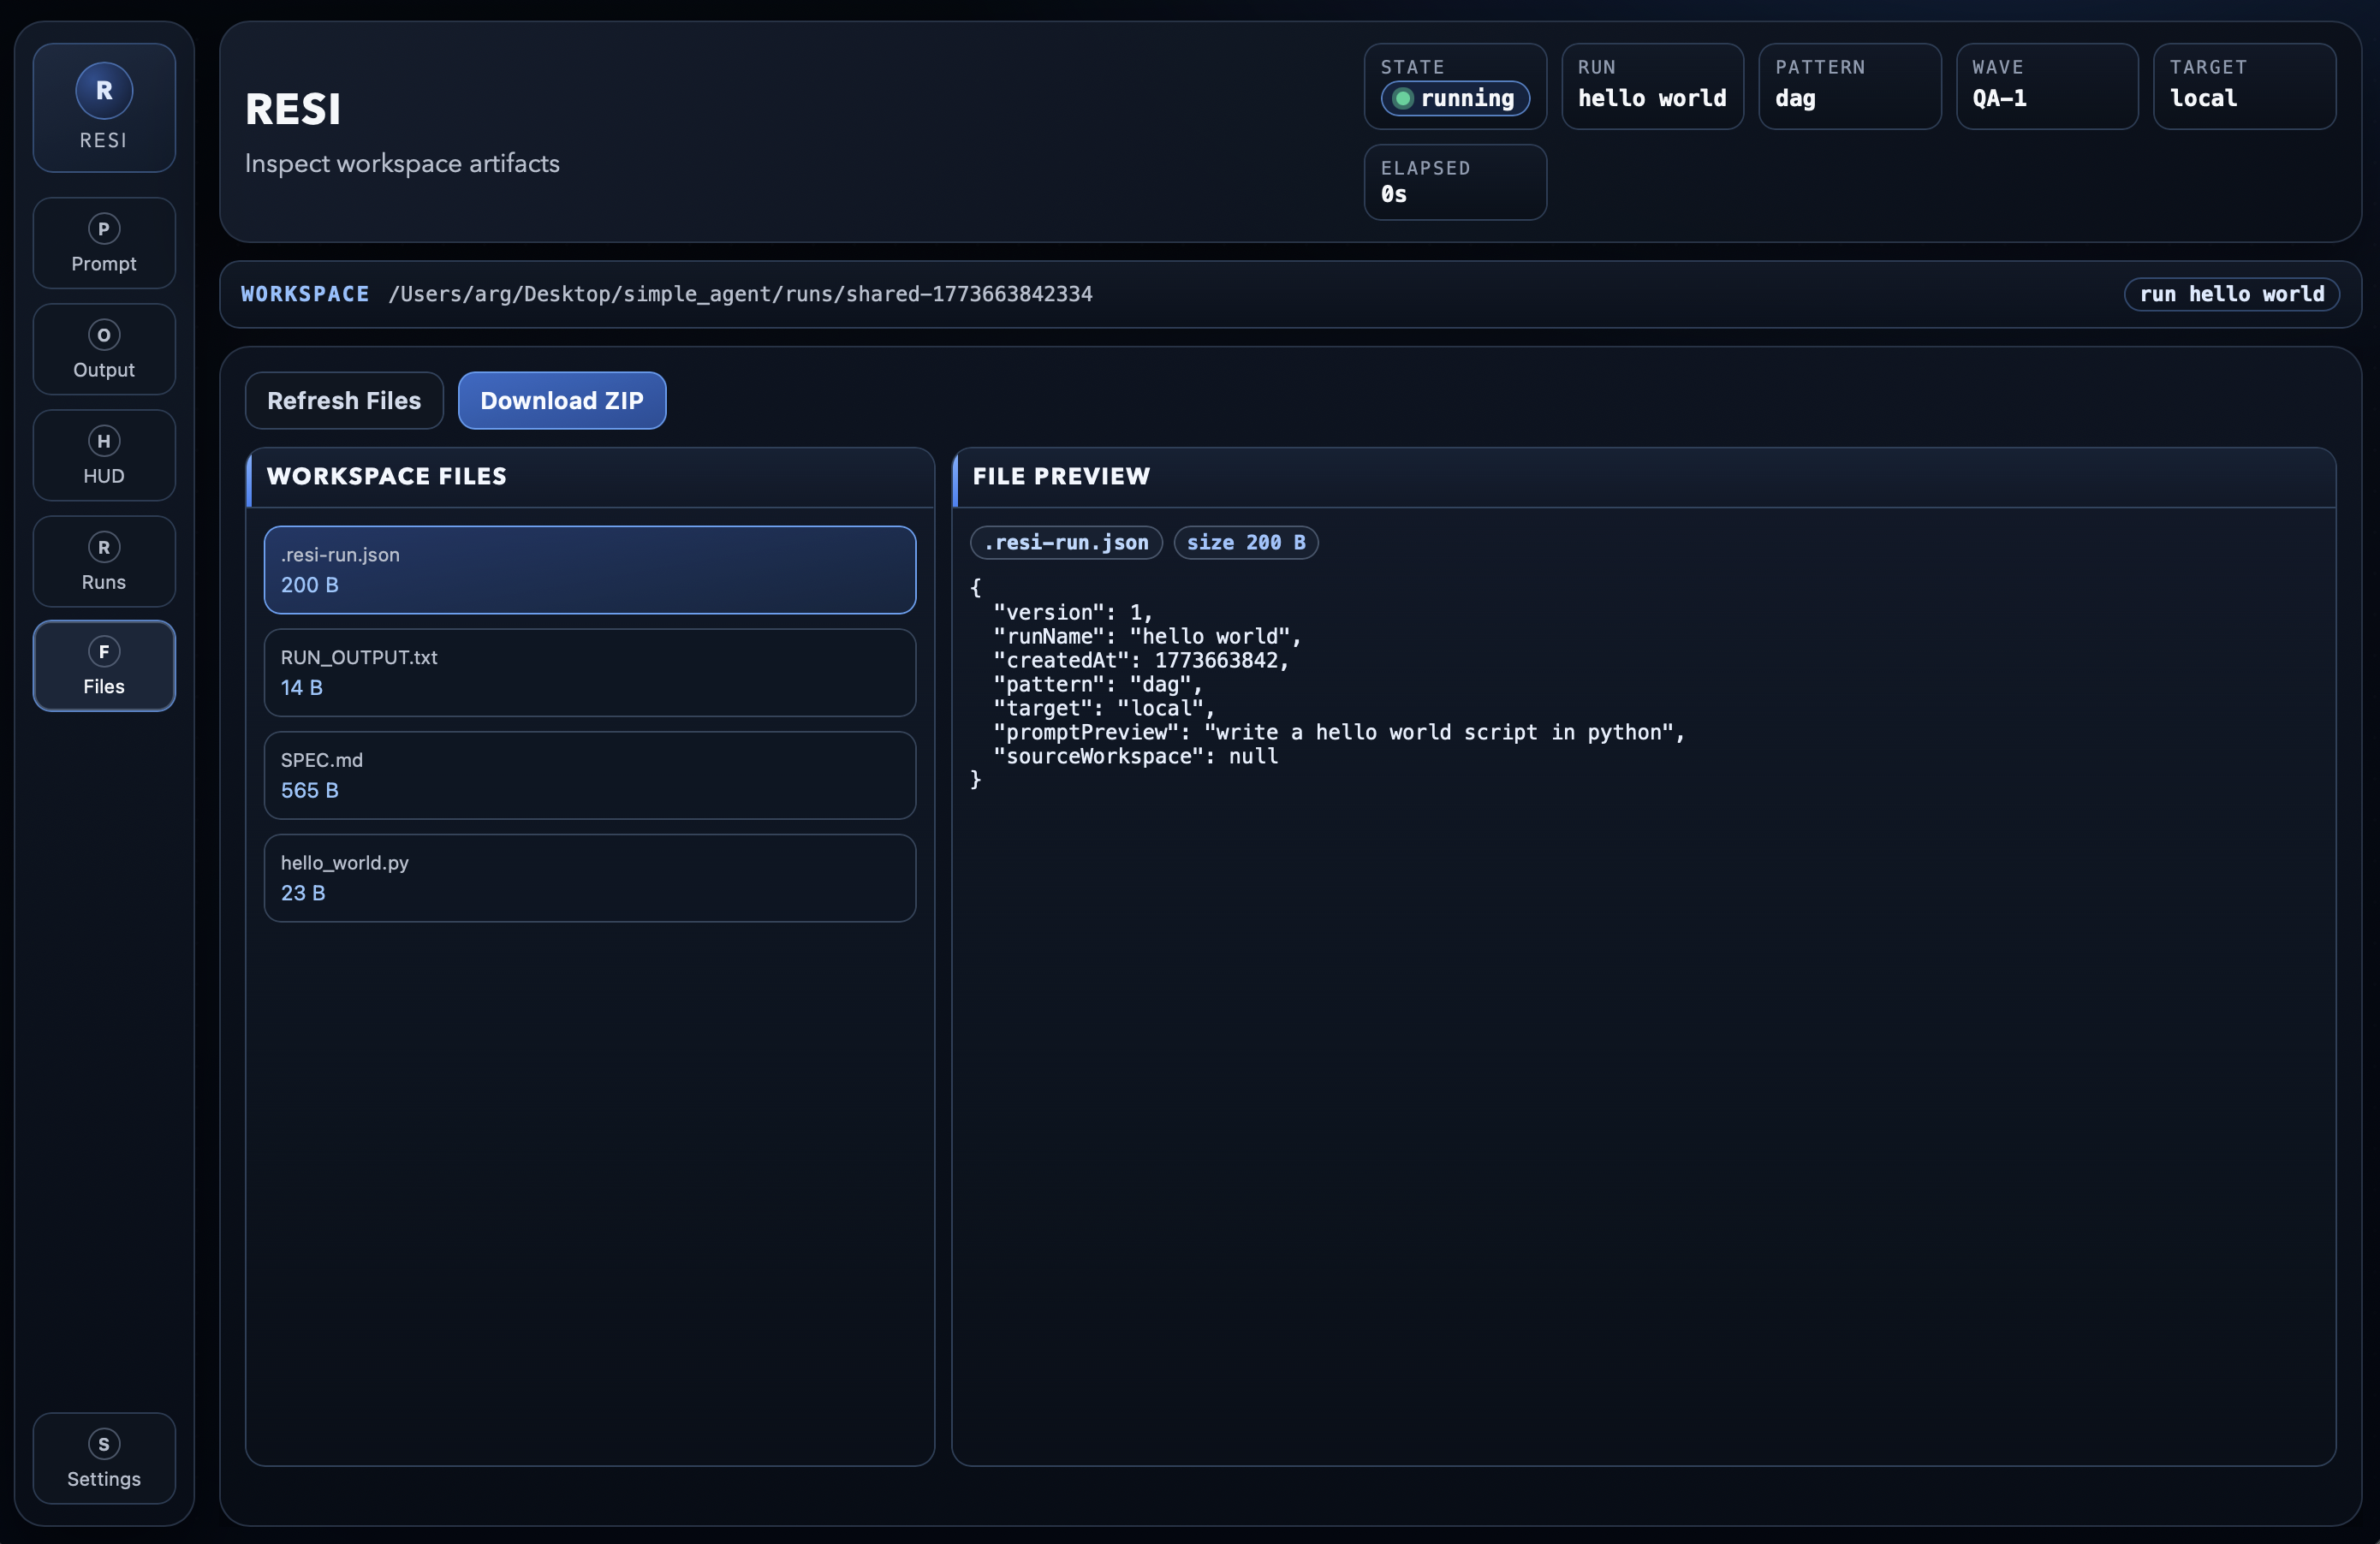The height and width of the screenshot is (1544, 2380).
Task: Click the run hello world badge
Action: [x=2231, y=294]
